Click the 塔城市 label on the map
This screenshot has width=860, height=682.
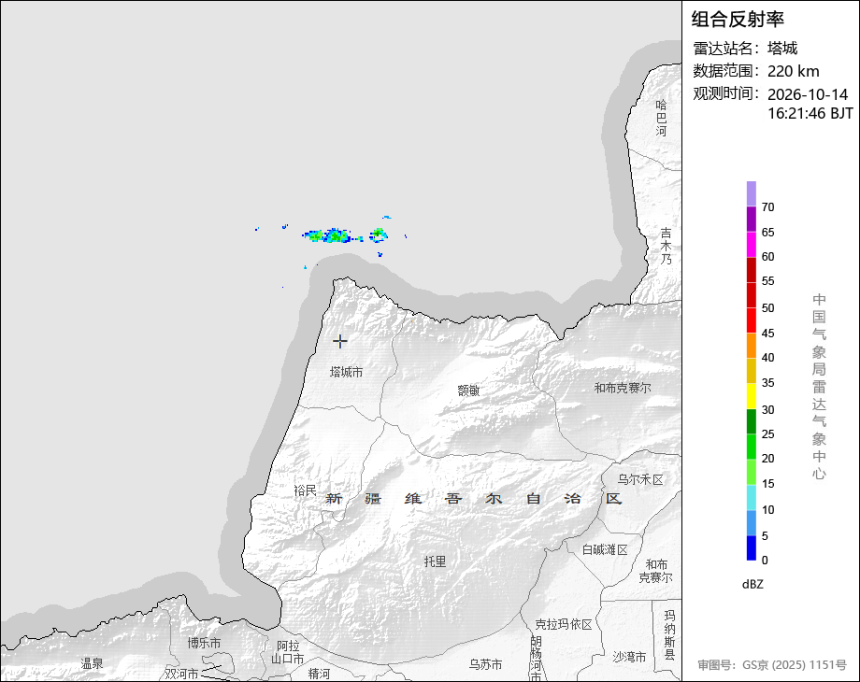tap(346, 372)
